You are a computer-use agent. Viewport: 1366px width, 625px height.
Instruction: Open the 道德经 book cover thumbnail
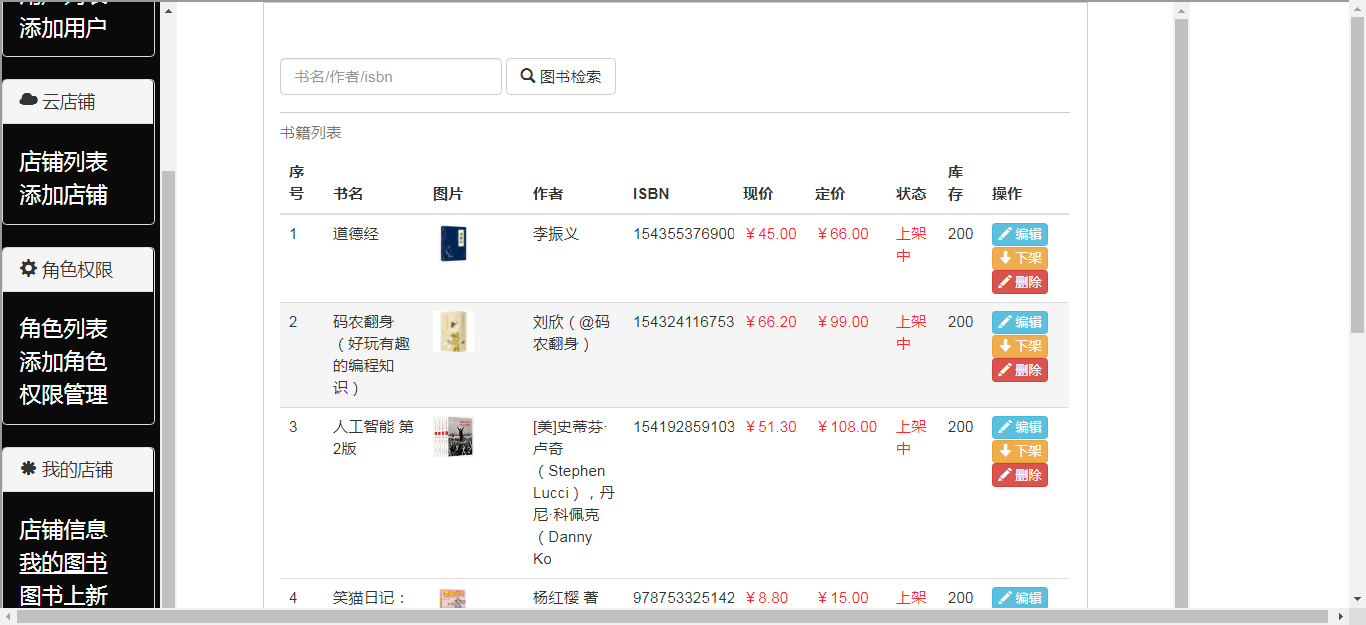(454, 244)
